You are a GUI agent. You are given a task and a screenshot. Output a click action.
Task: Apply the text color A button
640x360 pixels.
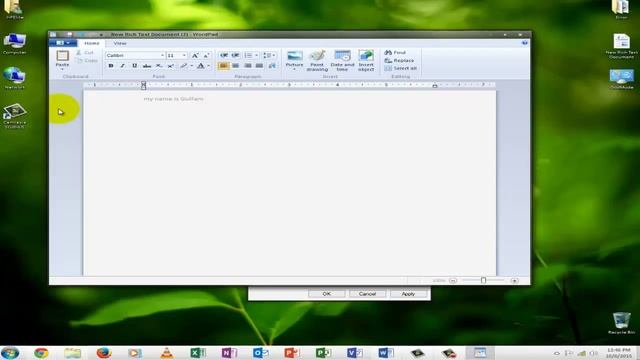(200, 66)
